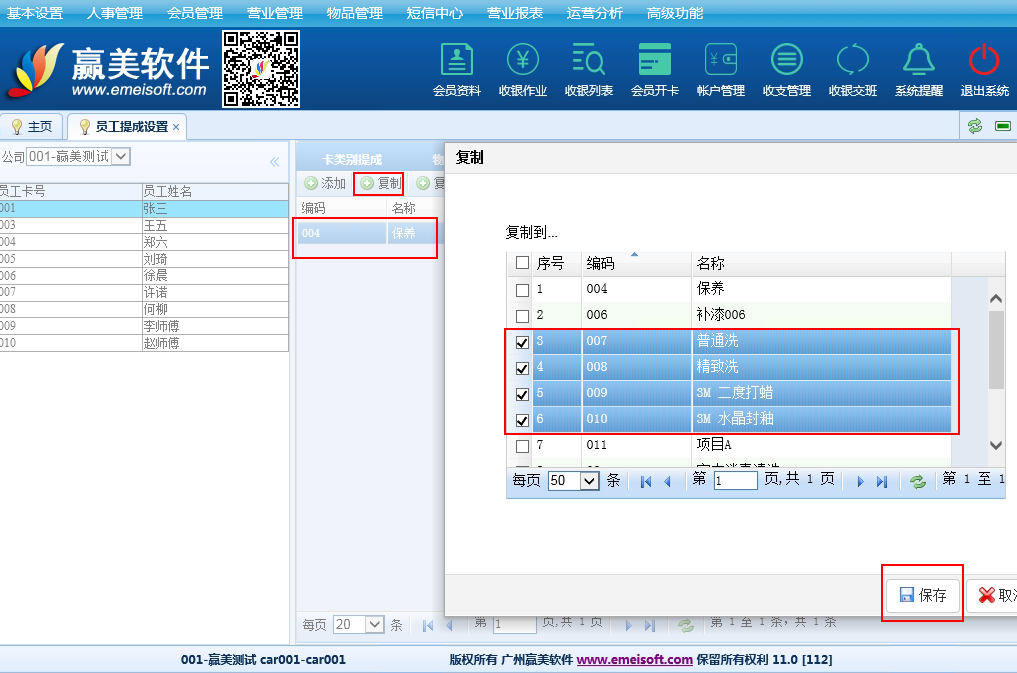Click the dialog list's vertical scrollbar
This screenshot has width=1017, height=673.
(x=996, y=370)
